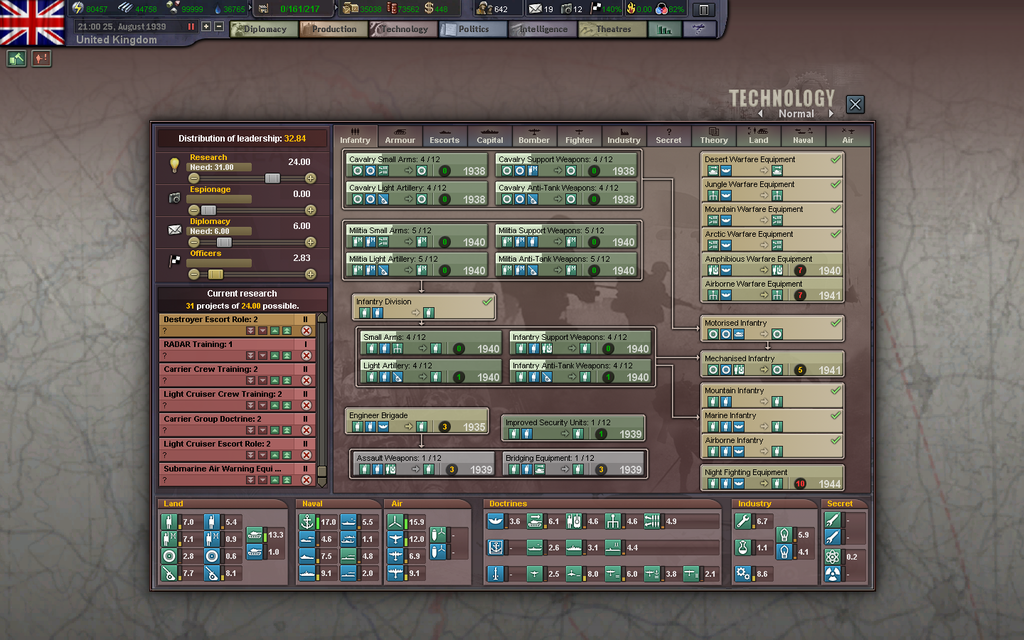Decrease game speed with minus button

(219, 27)
